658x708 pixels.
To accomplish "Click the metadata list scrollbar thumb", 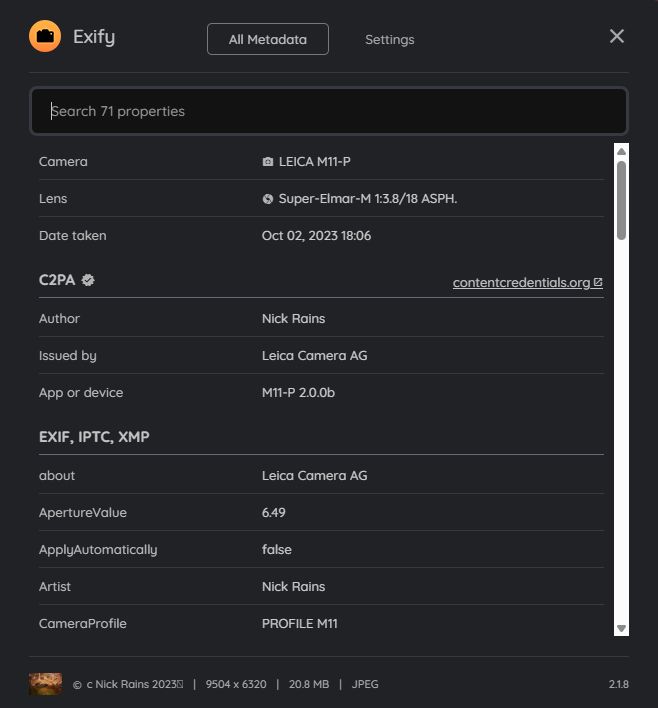I will [x=621, y=200].
